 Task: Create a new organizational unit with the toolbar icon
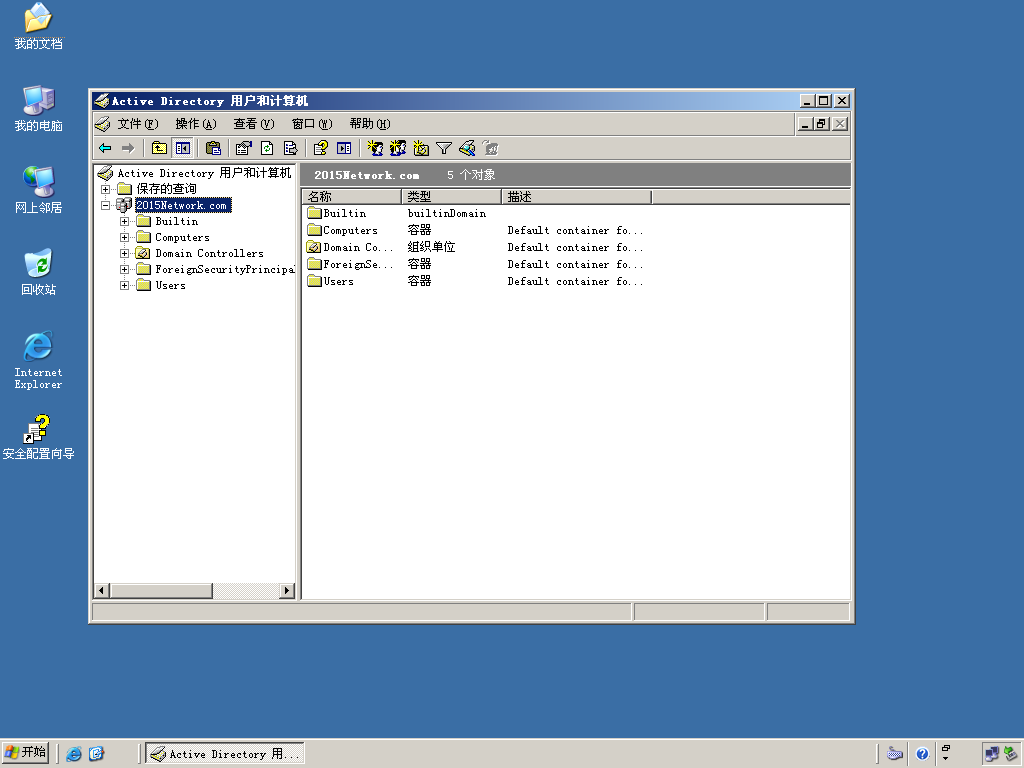[421, 148]
